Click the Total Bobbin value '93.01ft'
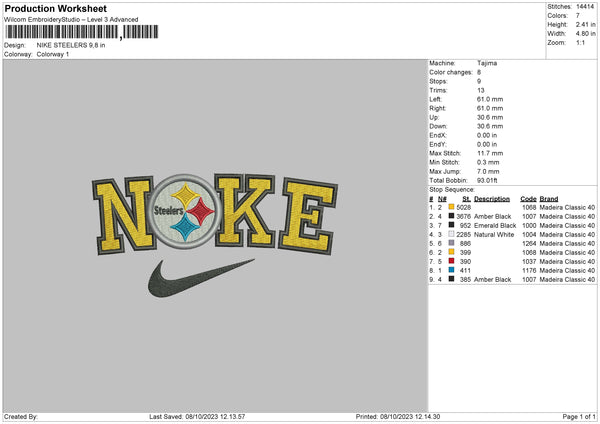The height and width of the screenshot is (424, 600). coord(487,181)
